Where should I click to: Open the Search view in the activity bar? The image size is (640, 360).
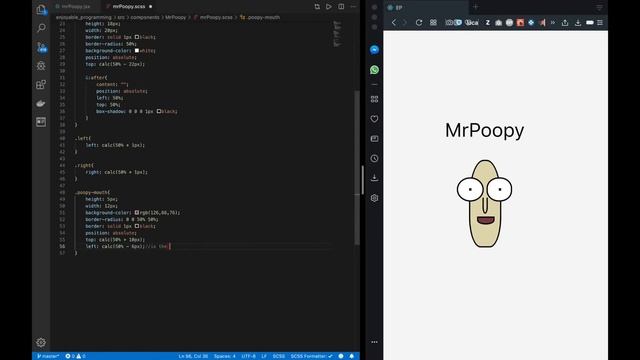(x=41, y=28)
